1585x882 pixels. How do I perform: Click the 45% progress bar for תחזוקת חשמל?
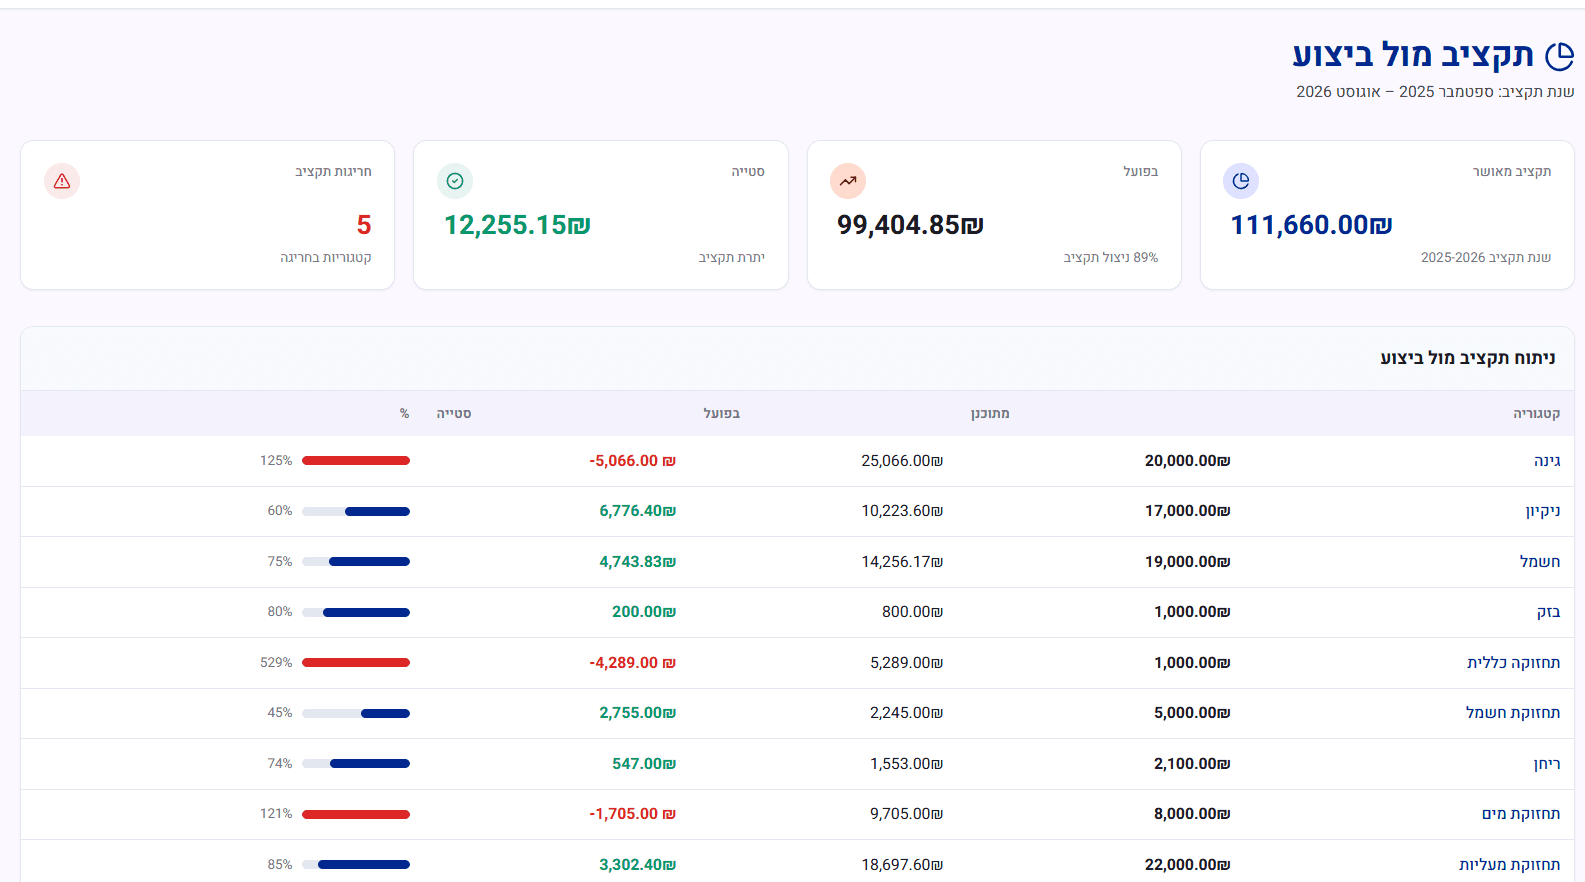click(356, 713)
